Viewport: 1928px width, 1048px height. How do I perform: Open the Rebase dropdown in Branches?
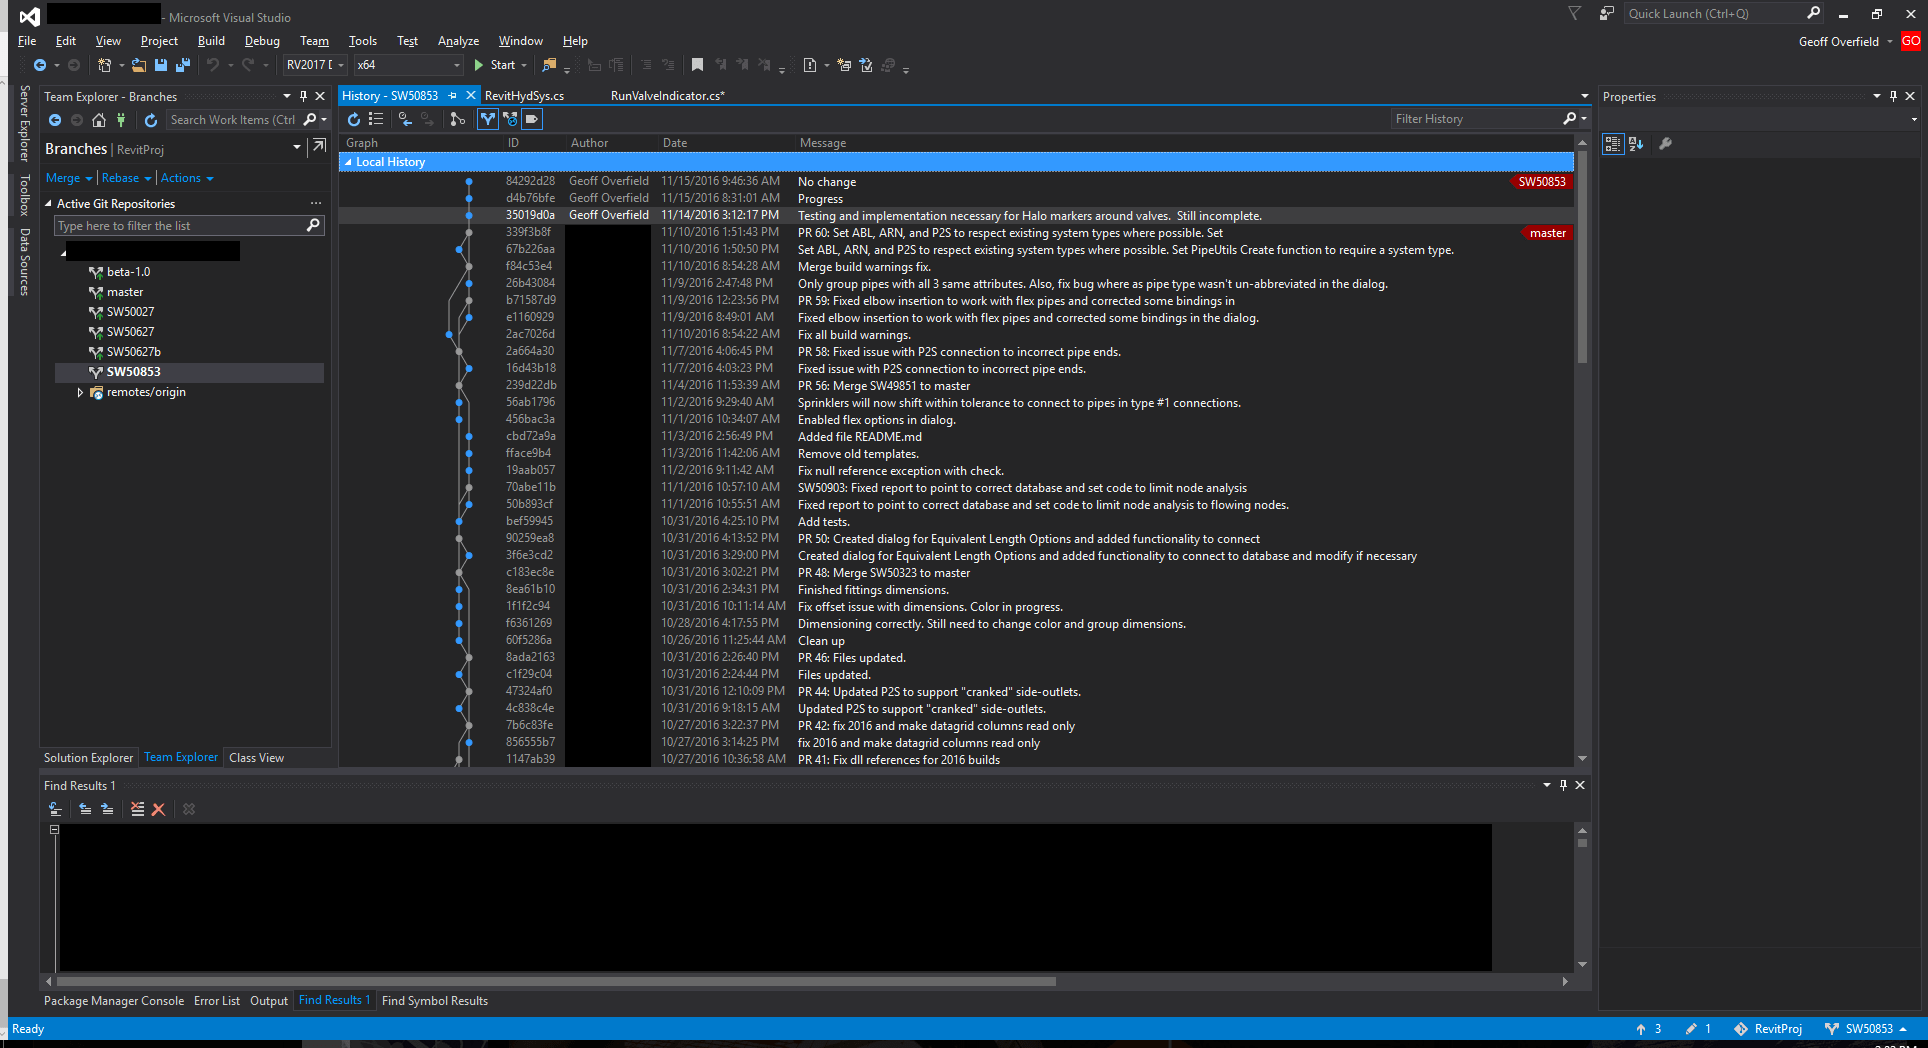tap(126, 178)
